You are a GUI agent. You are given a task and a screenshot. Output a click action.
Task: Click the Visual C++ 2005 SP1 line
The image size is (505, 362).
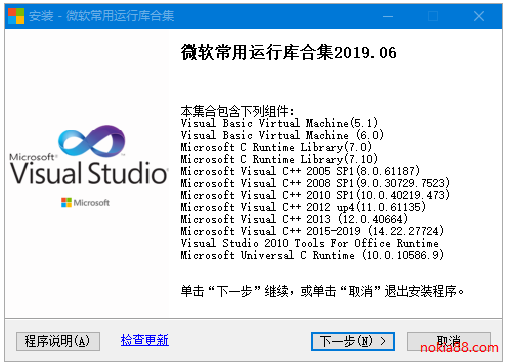pos(300,171)
